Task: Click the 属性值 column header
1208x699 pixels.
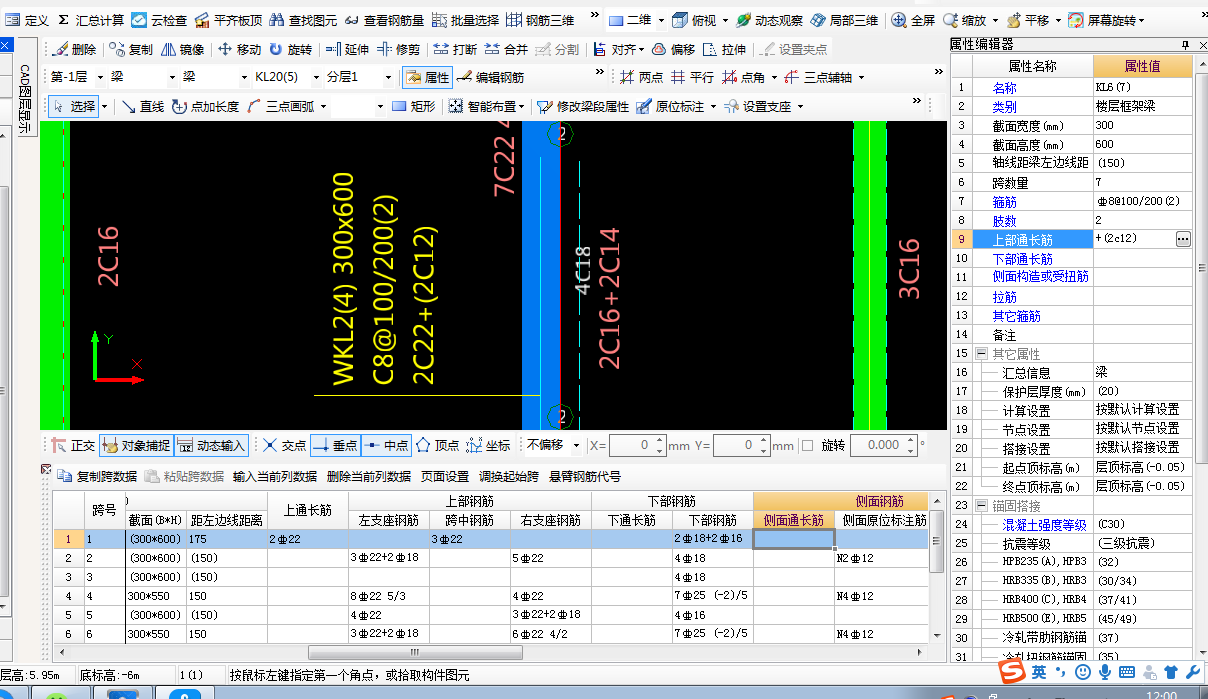Action: (1143, 66)
